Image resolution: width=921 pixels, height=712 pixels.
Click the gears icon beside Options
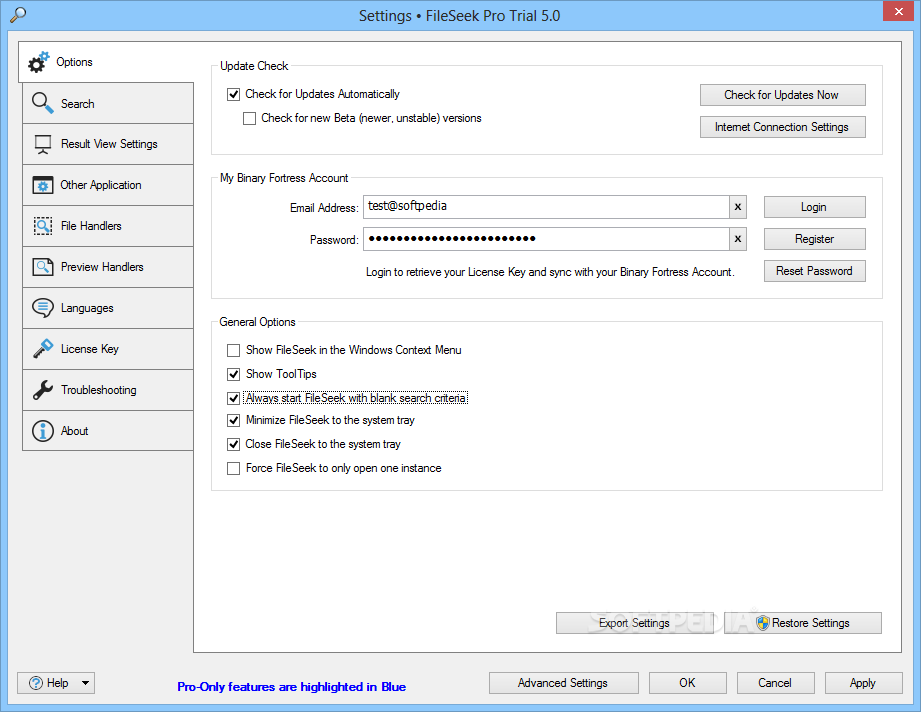click(x=39, y=62)
